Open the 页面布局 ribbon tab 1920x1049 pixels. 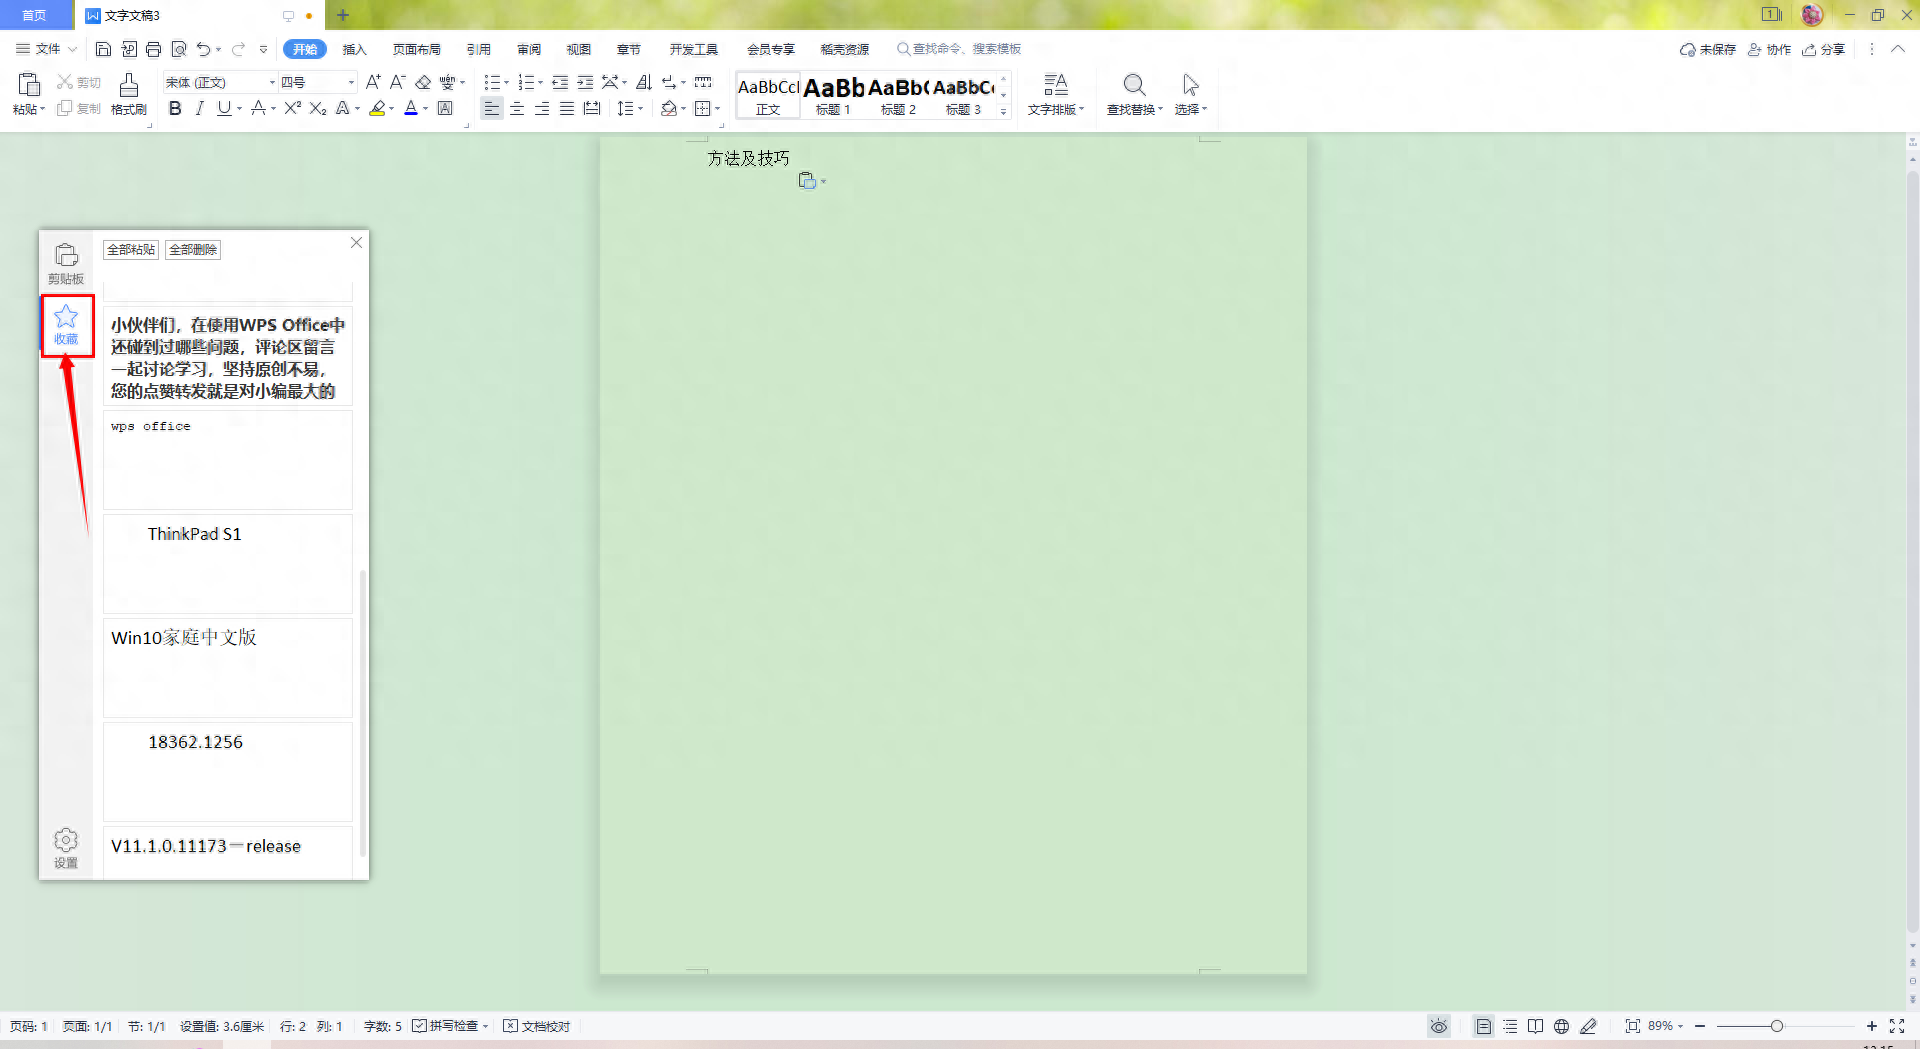417,49
